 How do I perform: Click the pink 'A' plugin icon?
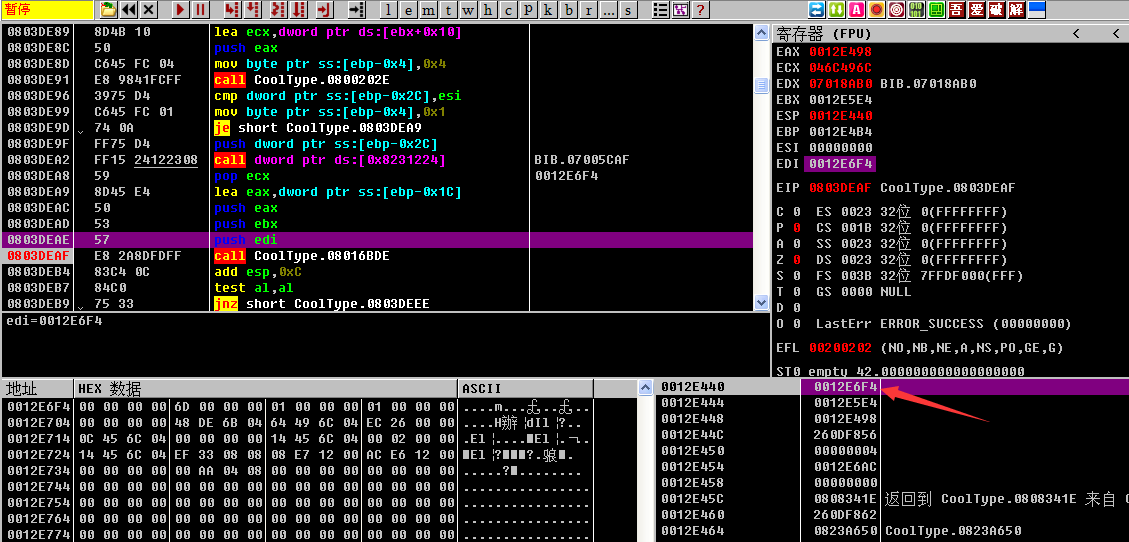pos(857,10)
